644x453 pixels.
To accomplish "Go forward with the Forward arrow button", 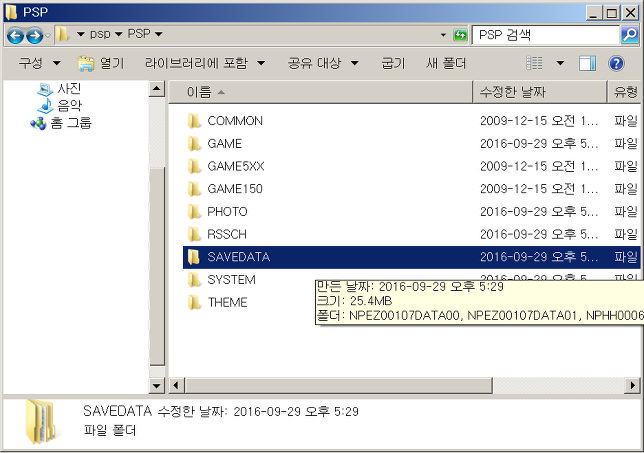I will coord(34,36).
